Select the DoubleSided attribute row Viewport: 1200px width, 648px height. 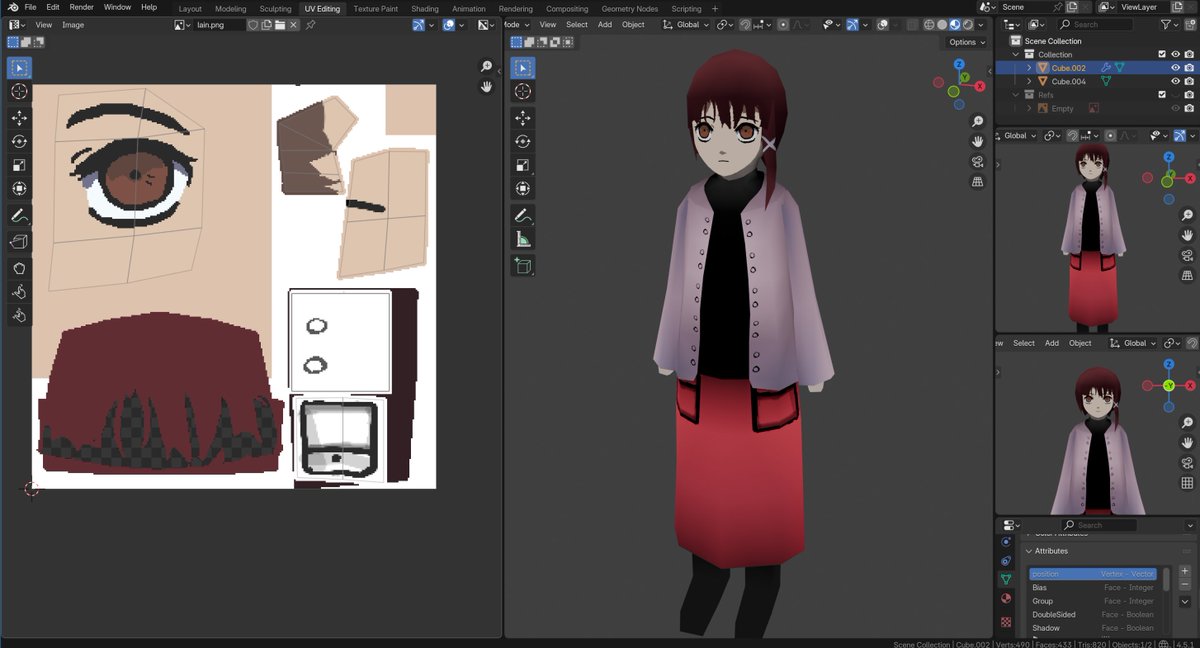coord(1094,614)
